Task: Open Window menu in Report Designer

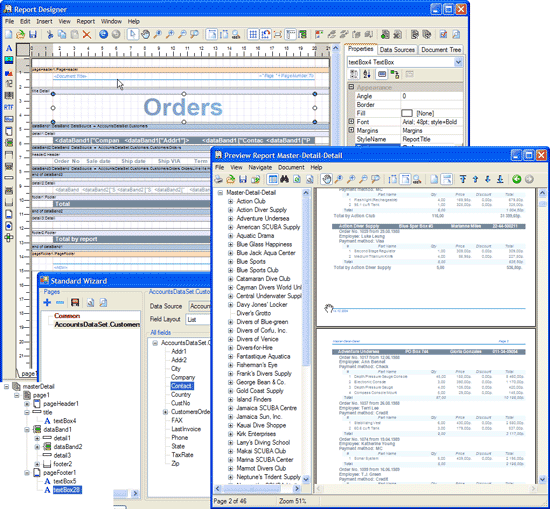Action: 111,21
